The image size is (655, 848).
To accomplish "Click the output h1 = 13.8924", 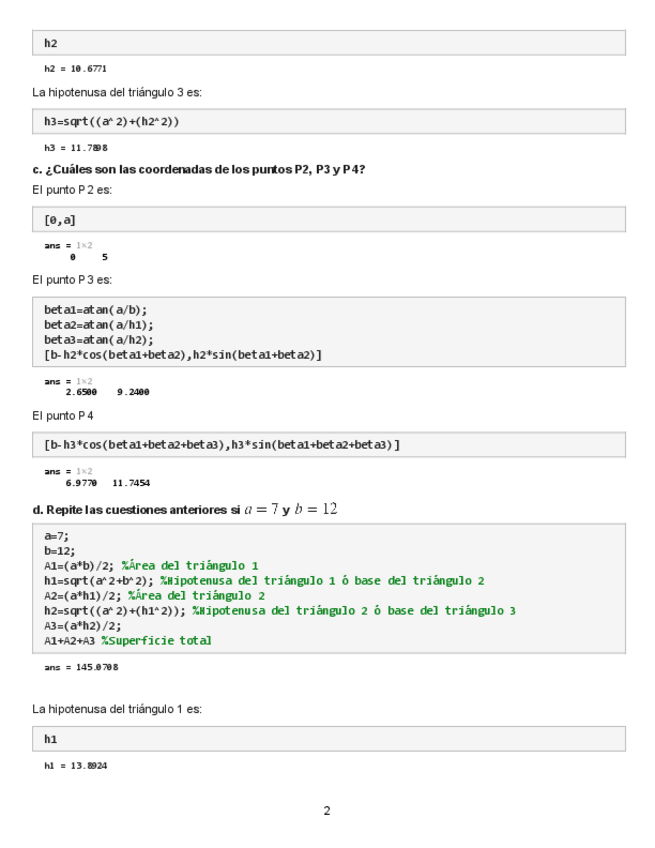I will [75, 765].
